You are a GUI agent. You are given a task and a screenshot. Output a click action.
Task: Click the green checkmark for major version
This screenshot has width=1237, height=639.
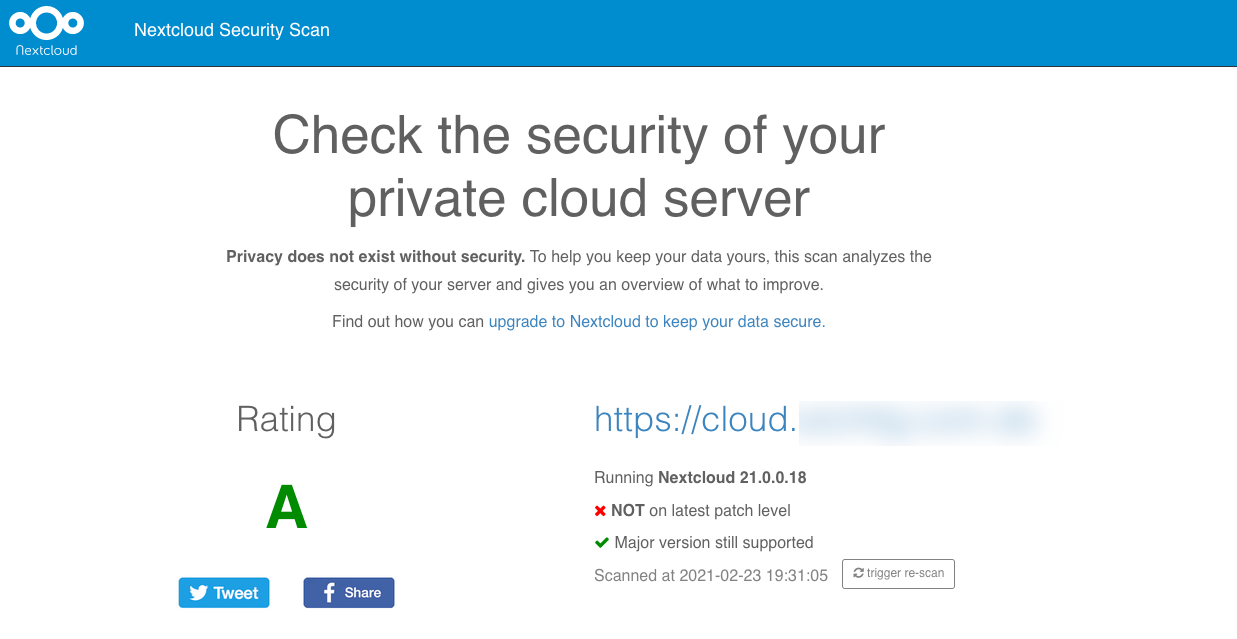pos(602,543)
